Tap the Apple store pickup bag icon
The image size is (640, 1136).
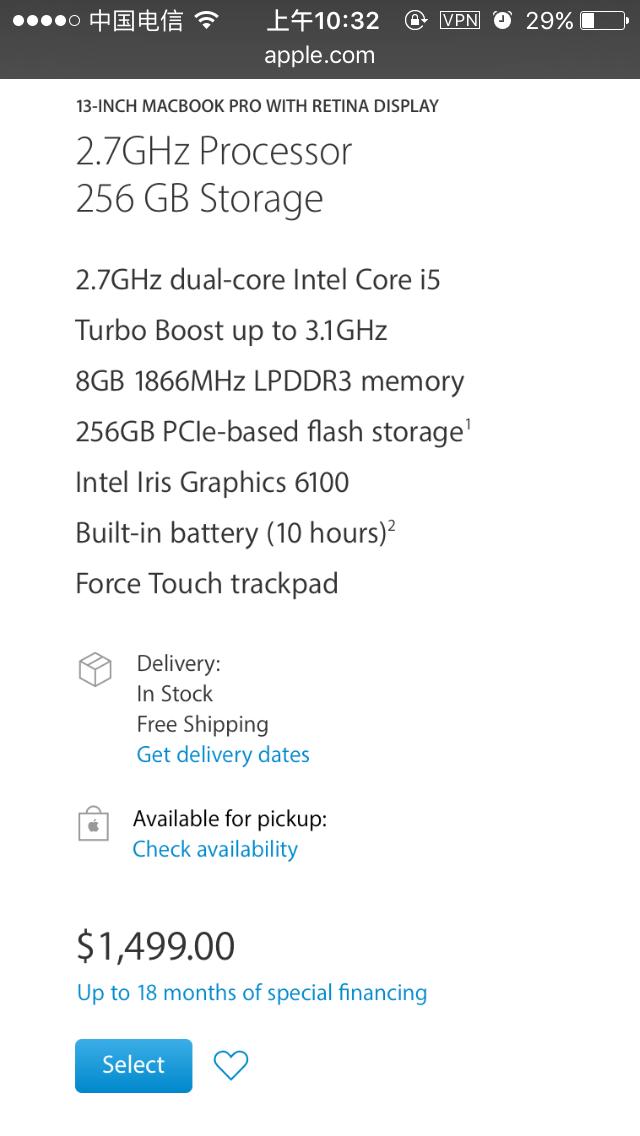coord(93,826)
